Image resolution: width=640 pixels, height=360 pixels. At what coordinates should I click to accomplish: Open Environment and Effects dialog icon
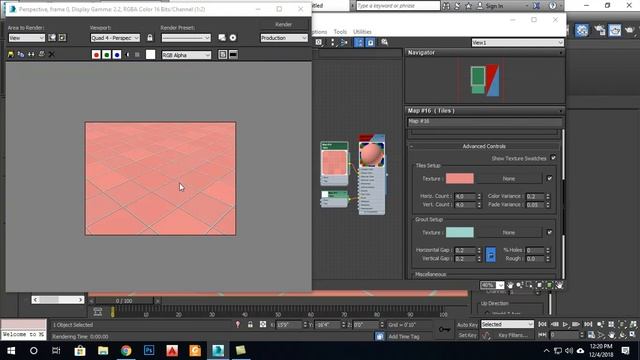point(233,38)
